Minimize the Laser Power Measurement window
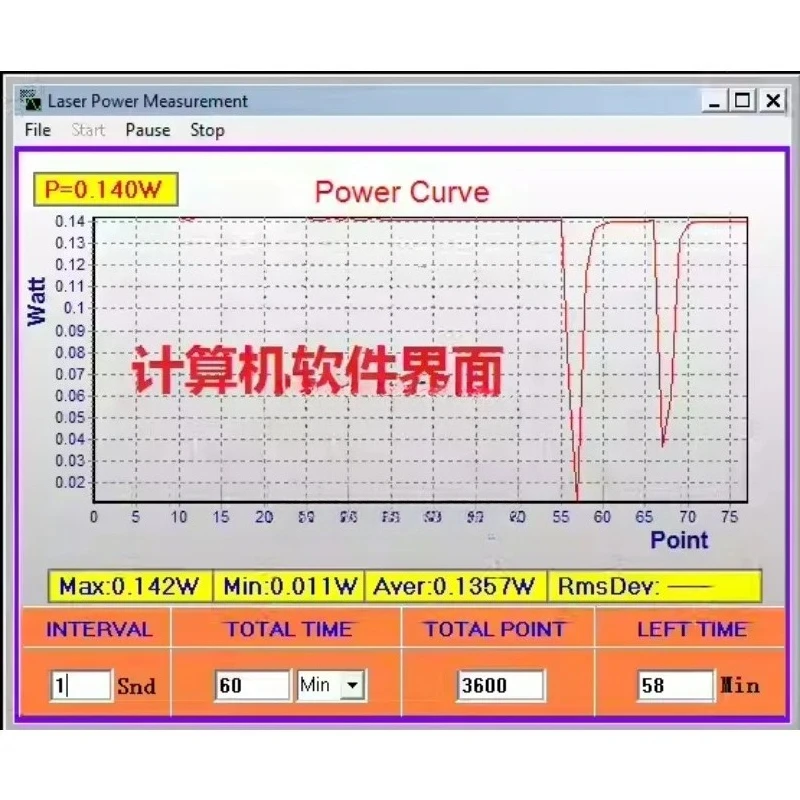This screenshot has height=800, width=800. click(x=714, y=101)
